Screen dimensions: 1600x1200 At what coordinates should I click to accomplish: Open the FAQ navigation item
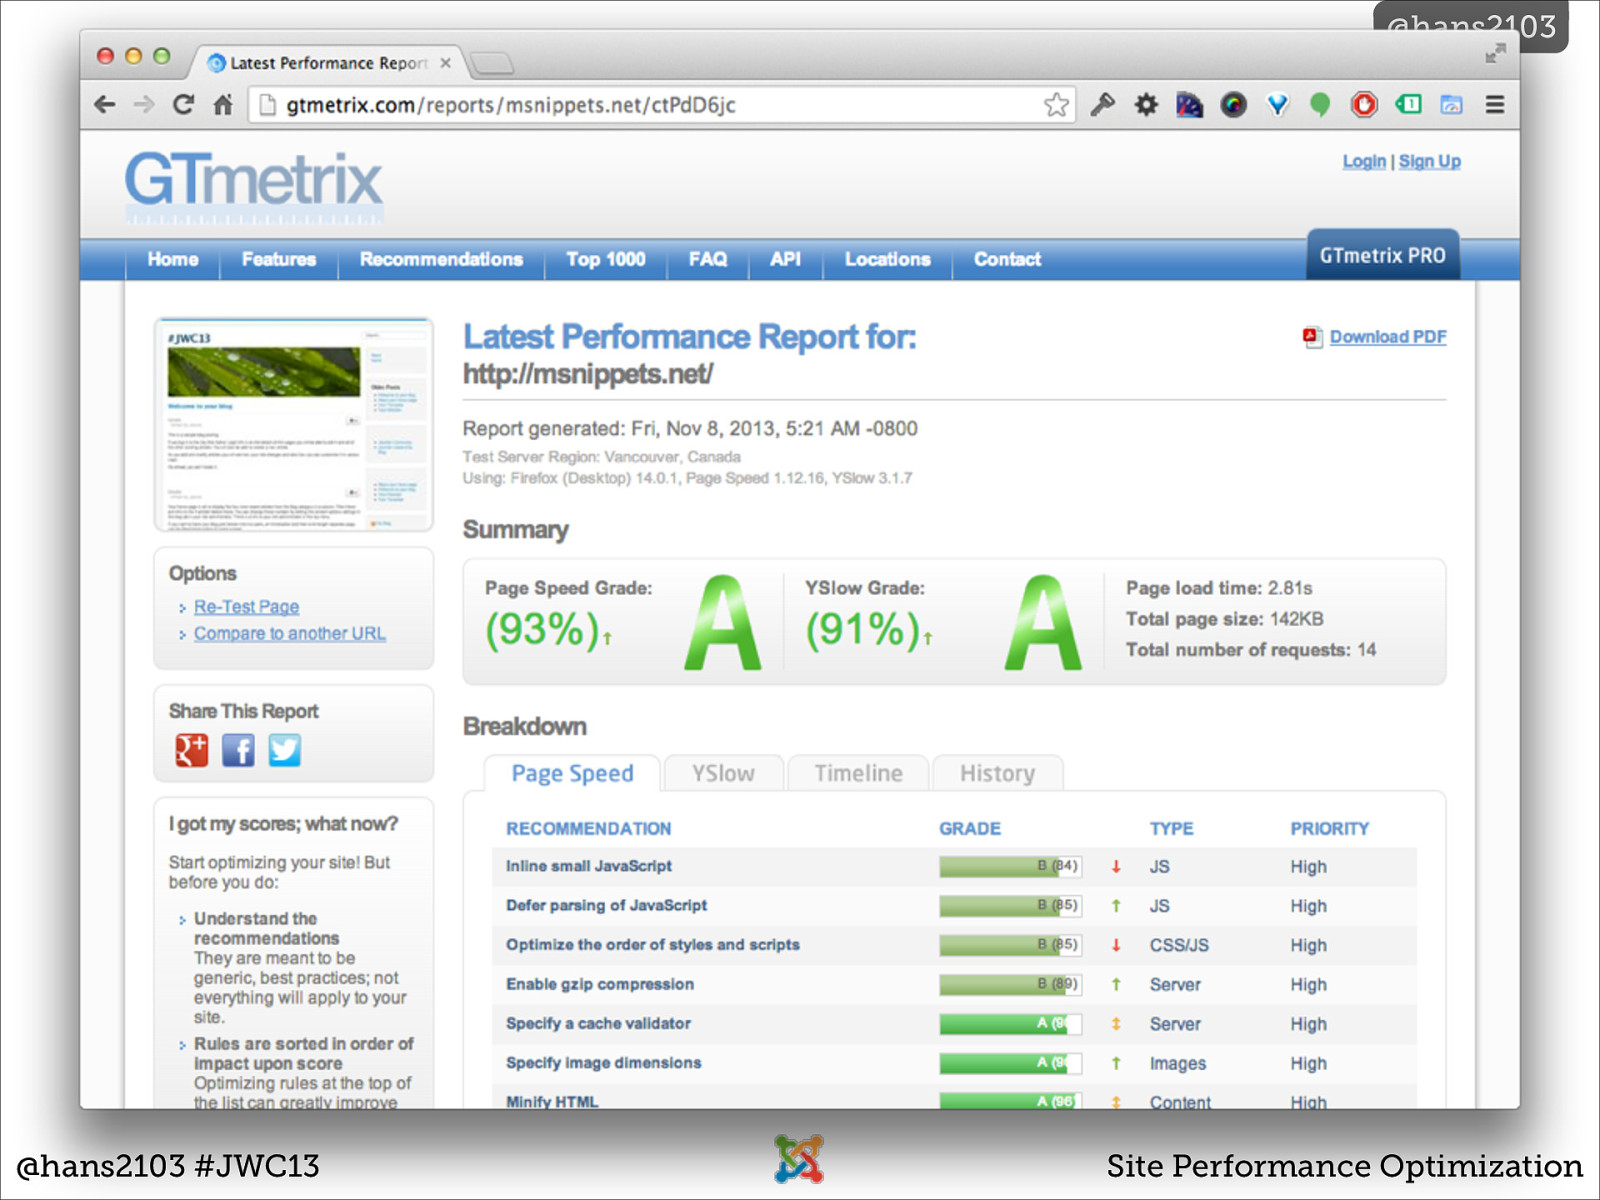pos(708,259)
